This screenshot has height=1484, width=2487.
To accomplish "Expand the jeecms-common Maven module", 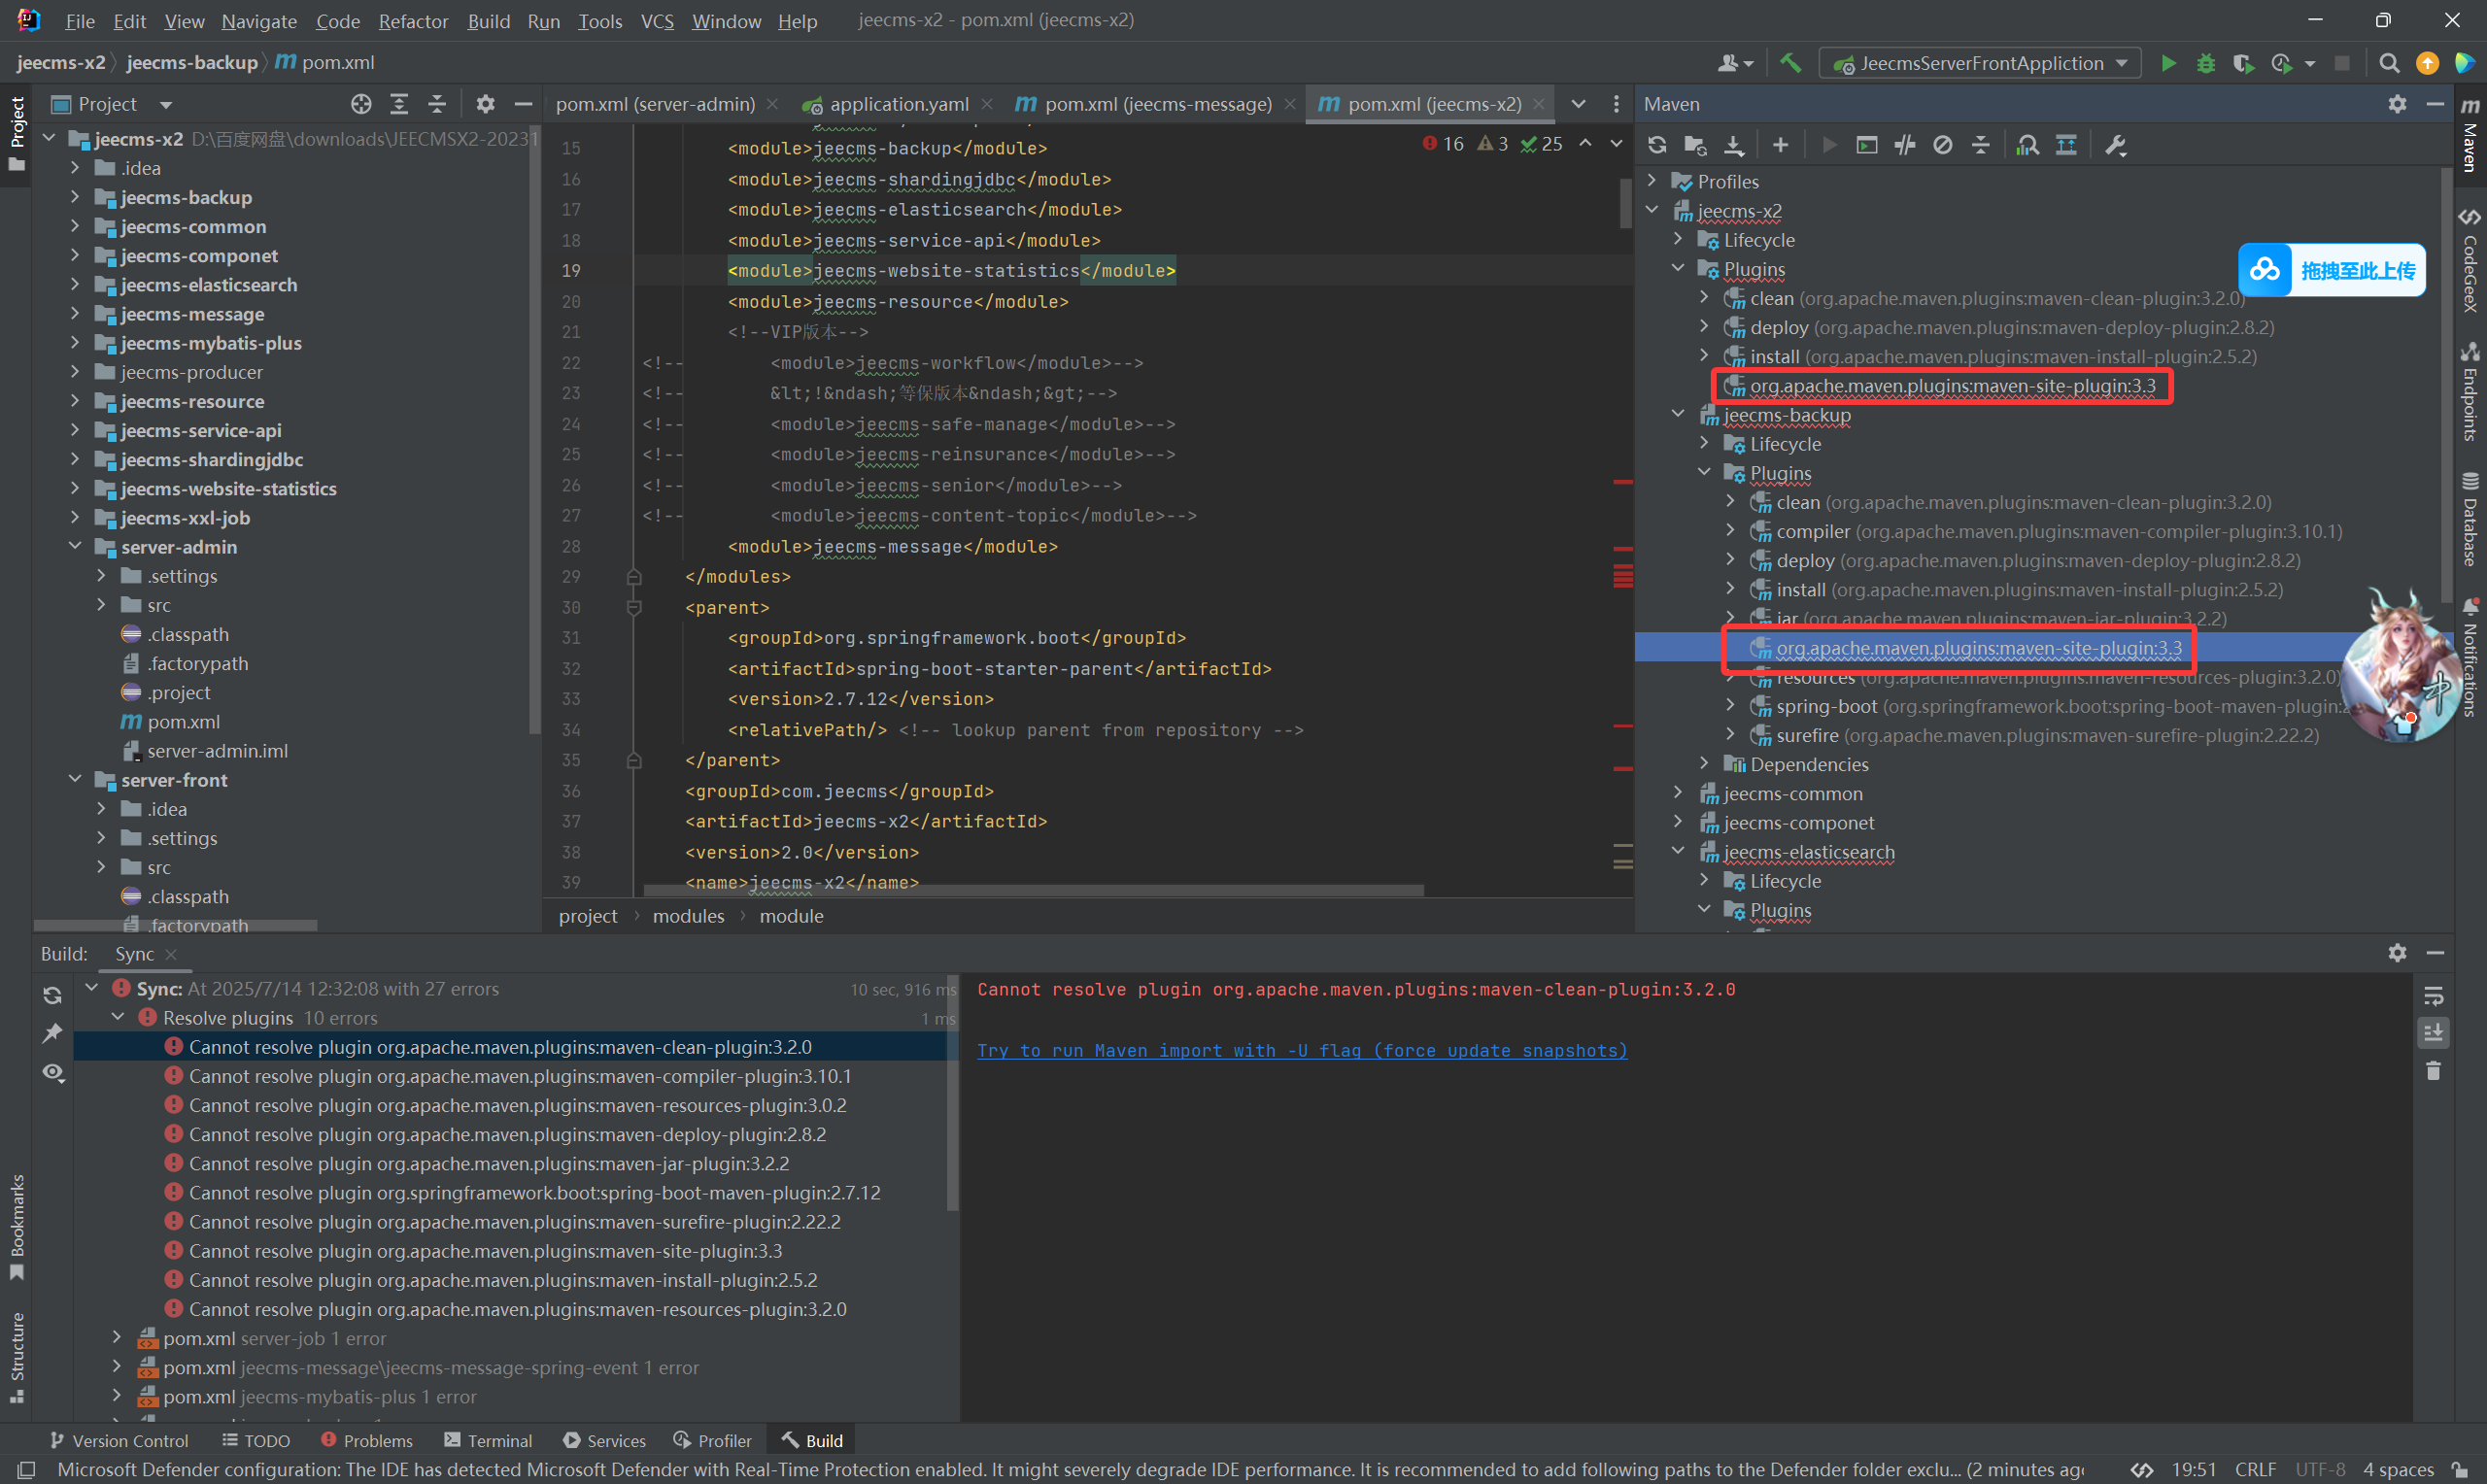I will (x=1678, y=793).
